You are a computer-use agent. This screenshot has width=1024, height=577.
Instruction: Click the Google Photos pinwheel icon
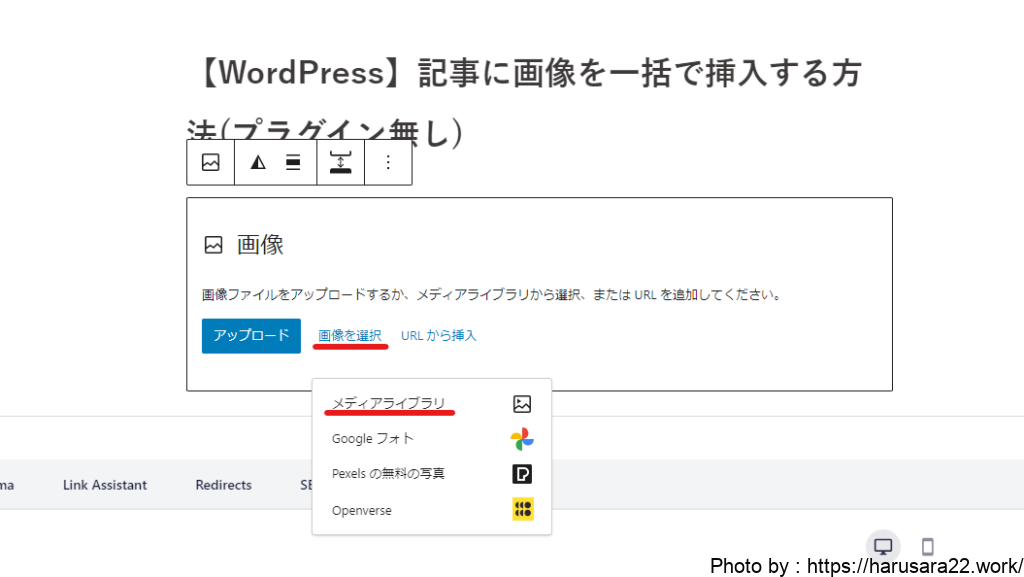point(521,439)
